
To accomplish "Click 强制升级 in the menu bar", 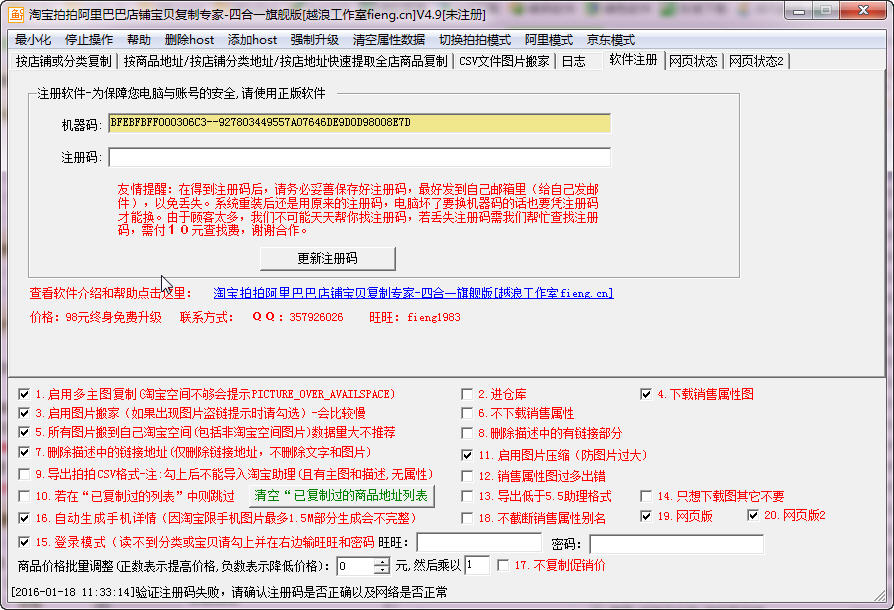I will [x=315, y=40].
